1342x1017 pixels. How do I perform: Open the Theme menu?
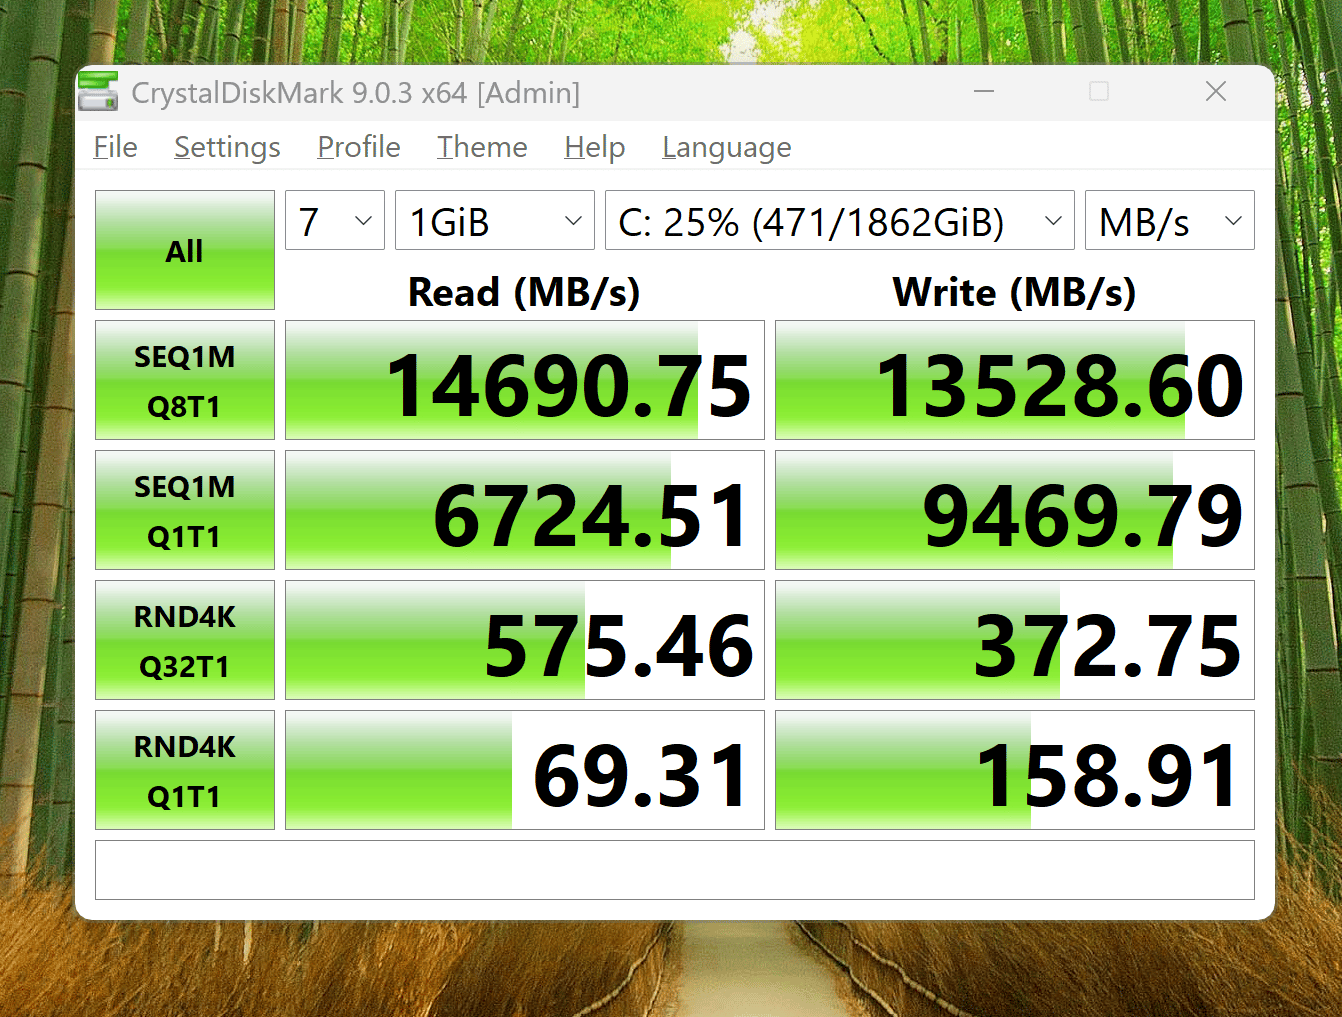coord(482,147)
